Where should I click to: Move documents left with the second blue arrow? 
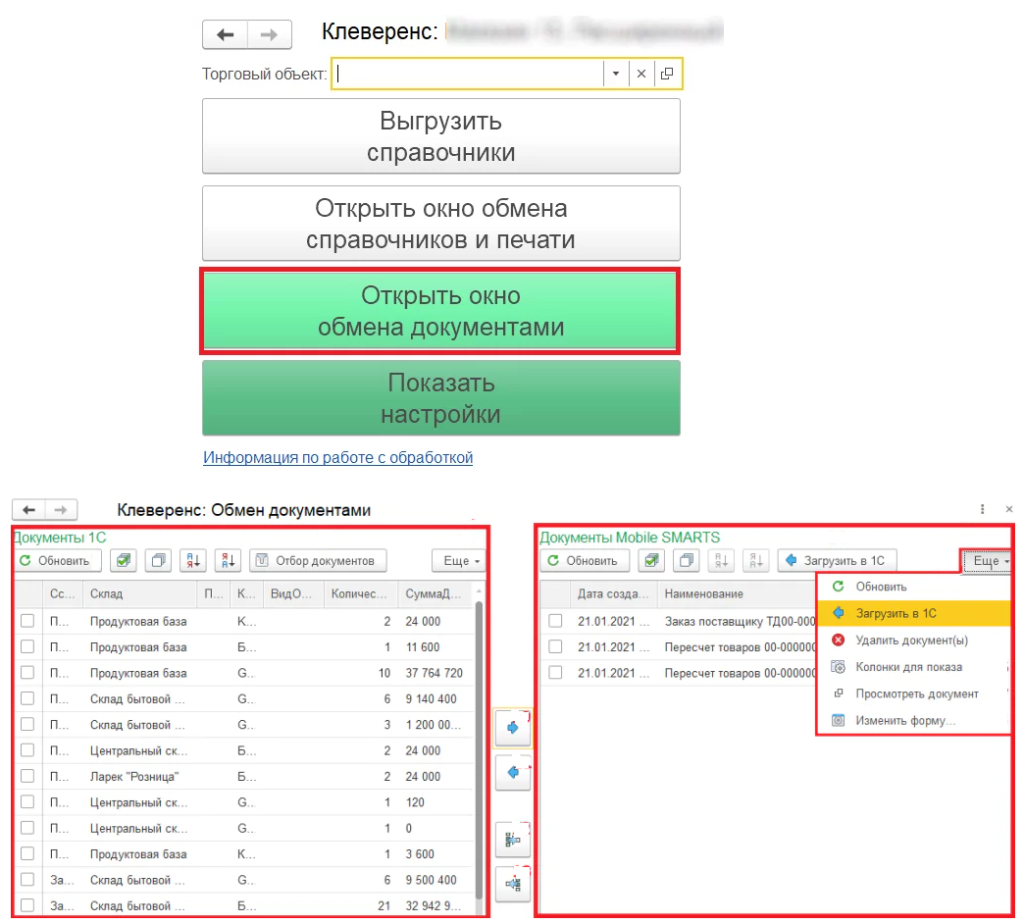[x=513, y=773]
